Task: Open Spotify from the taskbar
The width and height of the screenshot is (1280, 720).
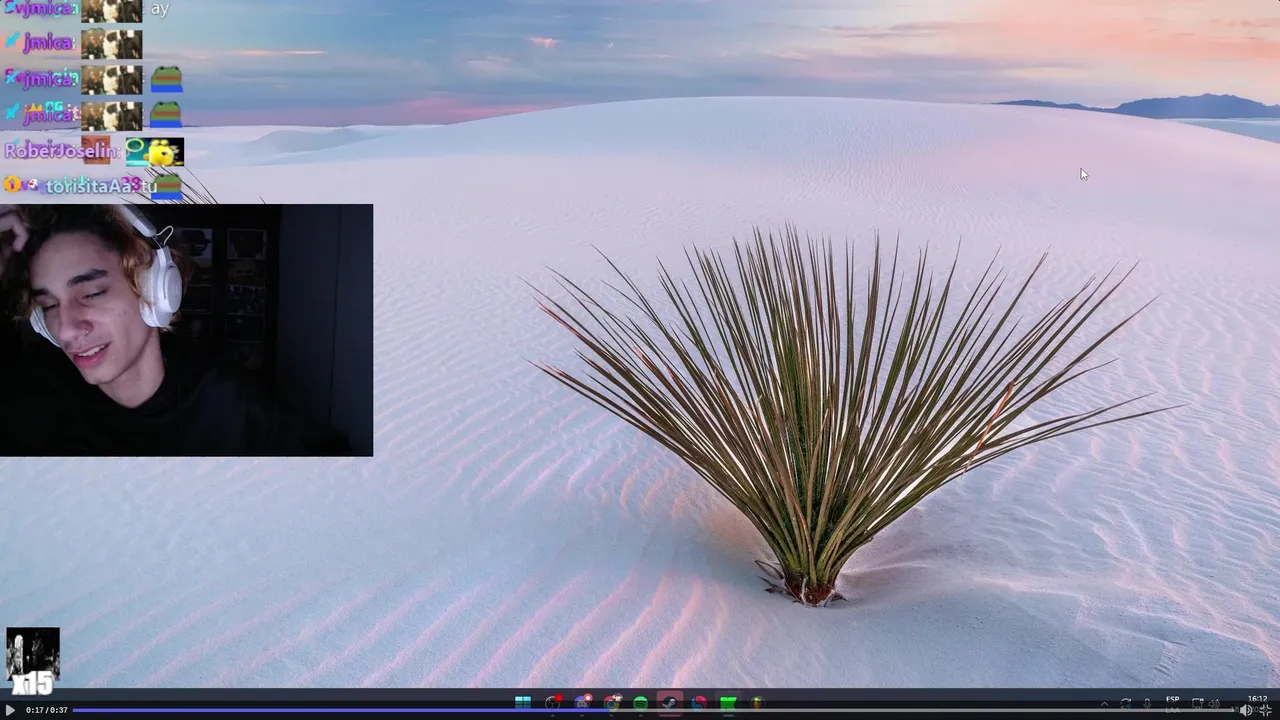Action: coord(641,702)
